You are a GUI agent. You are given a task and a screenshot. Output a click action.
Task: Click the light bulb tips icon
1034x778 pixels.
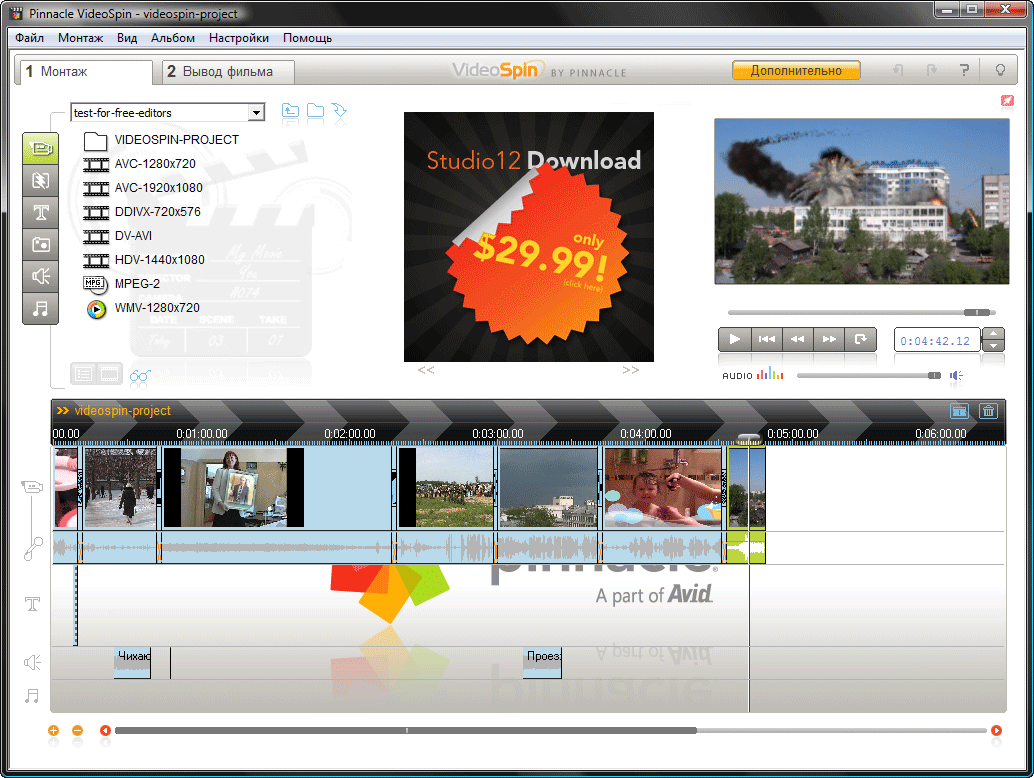pos(1000,70)
